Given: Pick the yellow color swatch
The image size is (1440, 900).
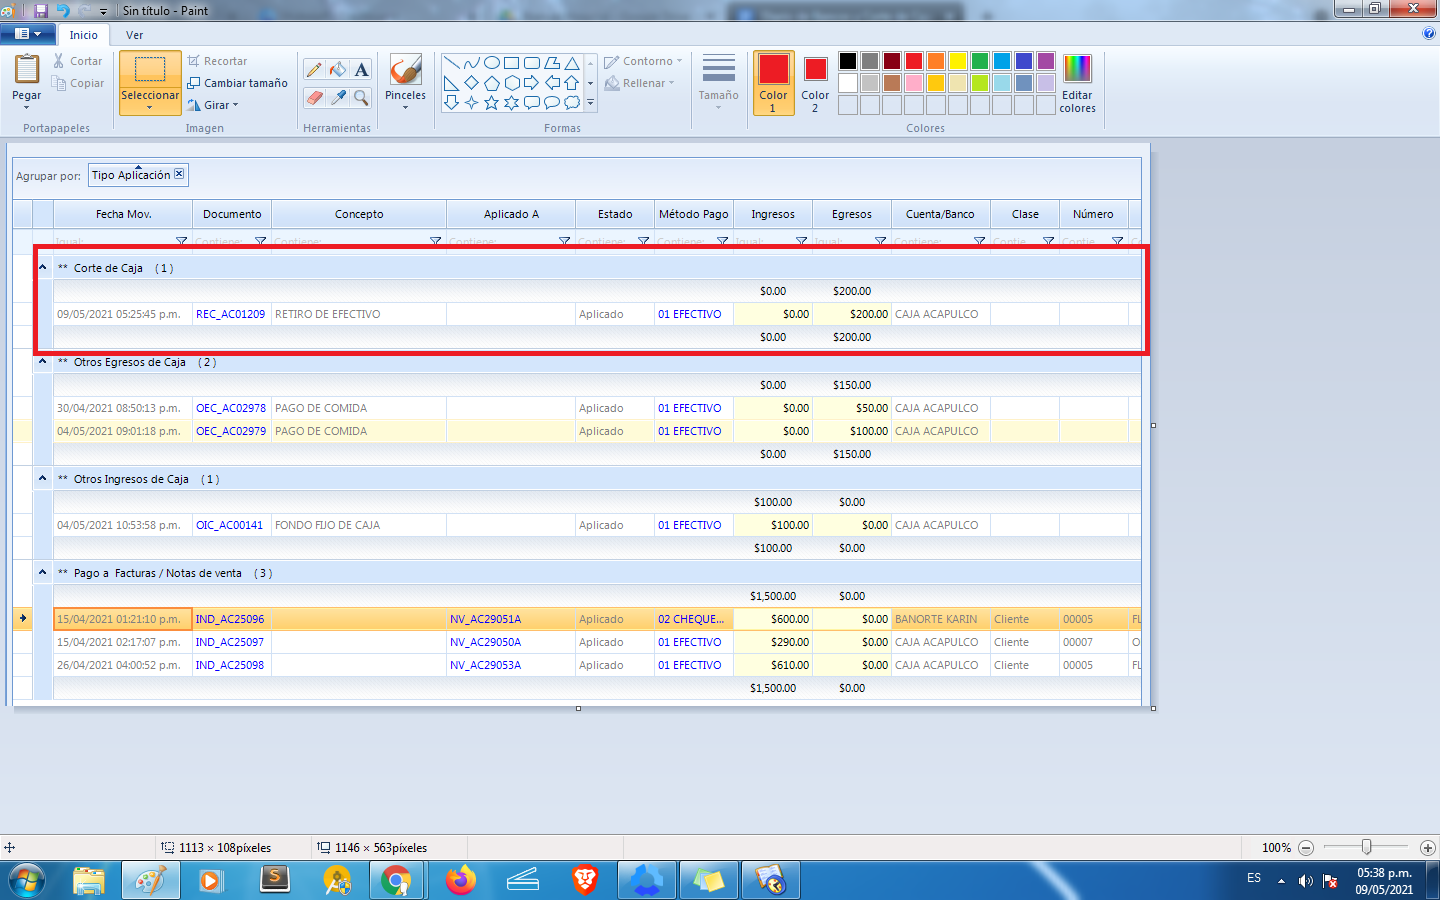Looking at the screenshot, I should [958, 61].
